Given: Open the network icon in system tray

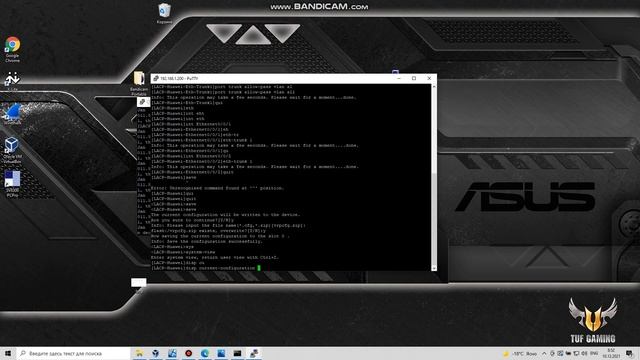Looking at the screenshot, I should (576, 353).
